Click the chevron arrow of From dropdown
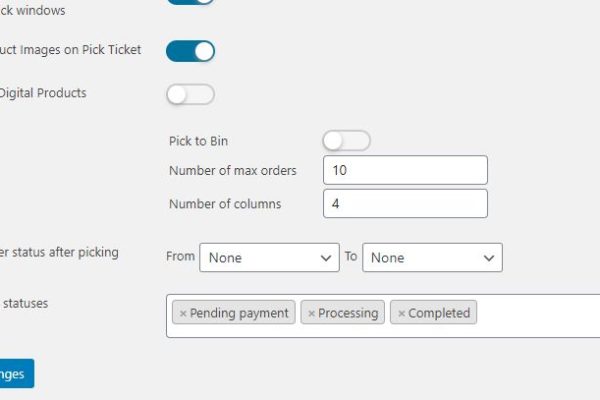The height and width of the screenshot is (400, 600). [x=326, y=258]
